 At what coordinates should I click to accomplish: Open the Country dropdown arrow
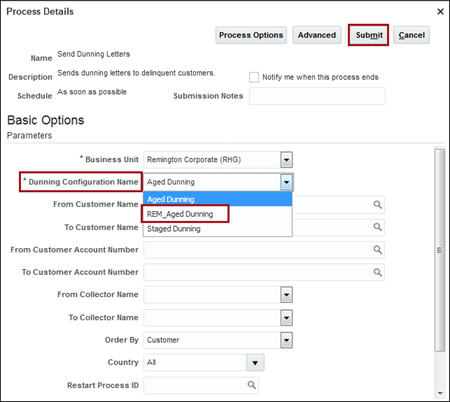point(255,363)
